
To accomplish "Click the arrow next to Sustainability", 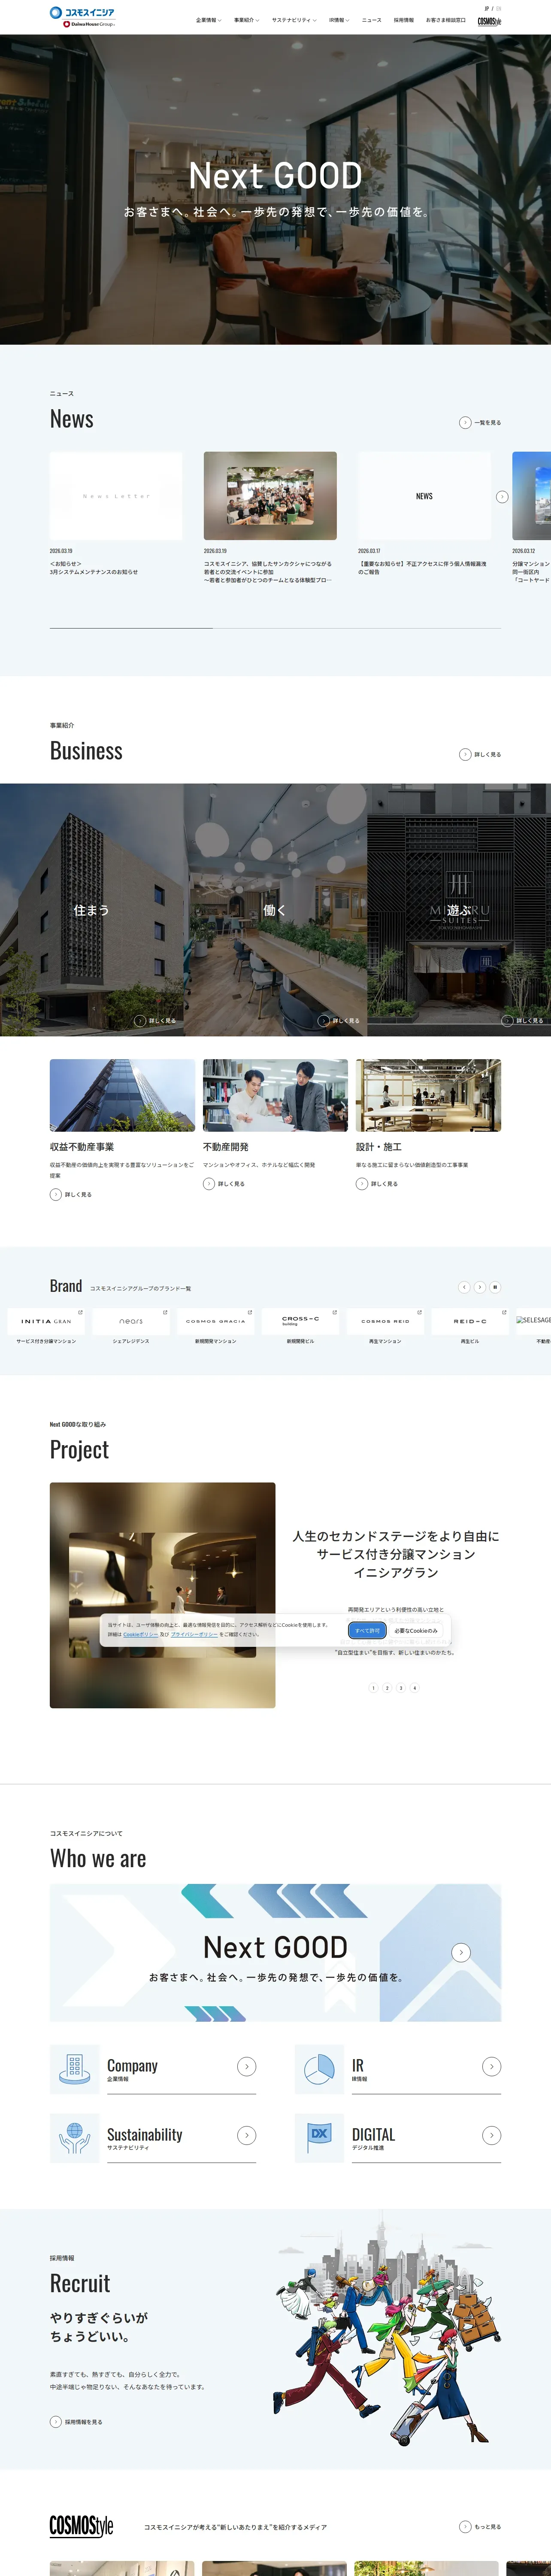I will click(x=247, y=2135).
